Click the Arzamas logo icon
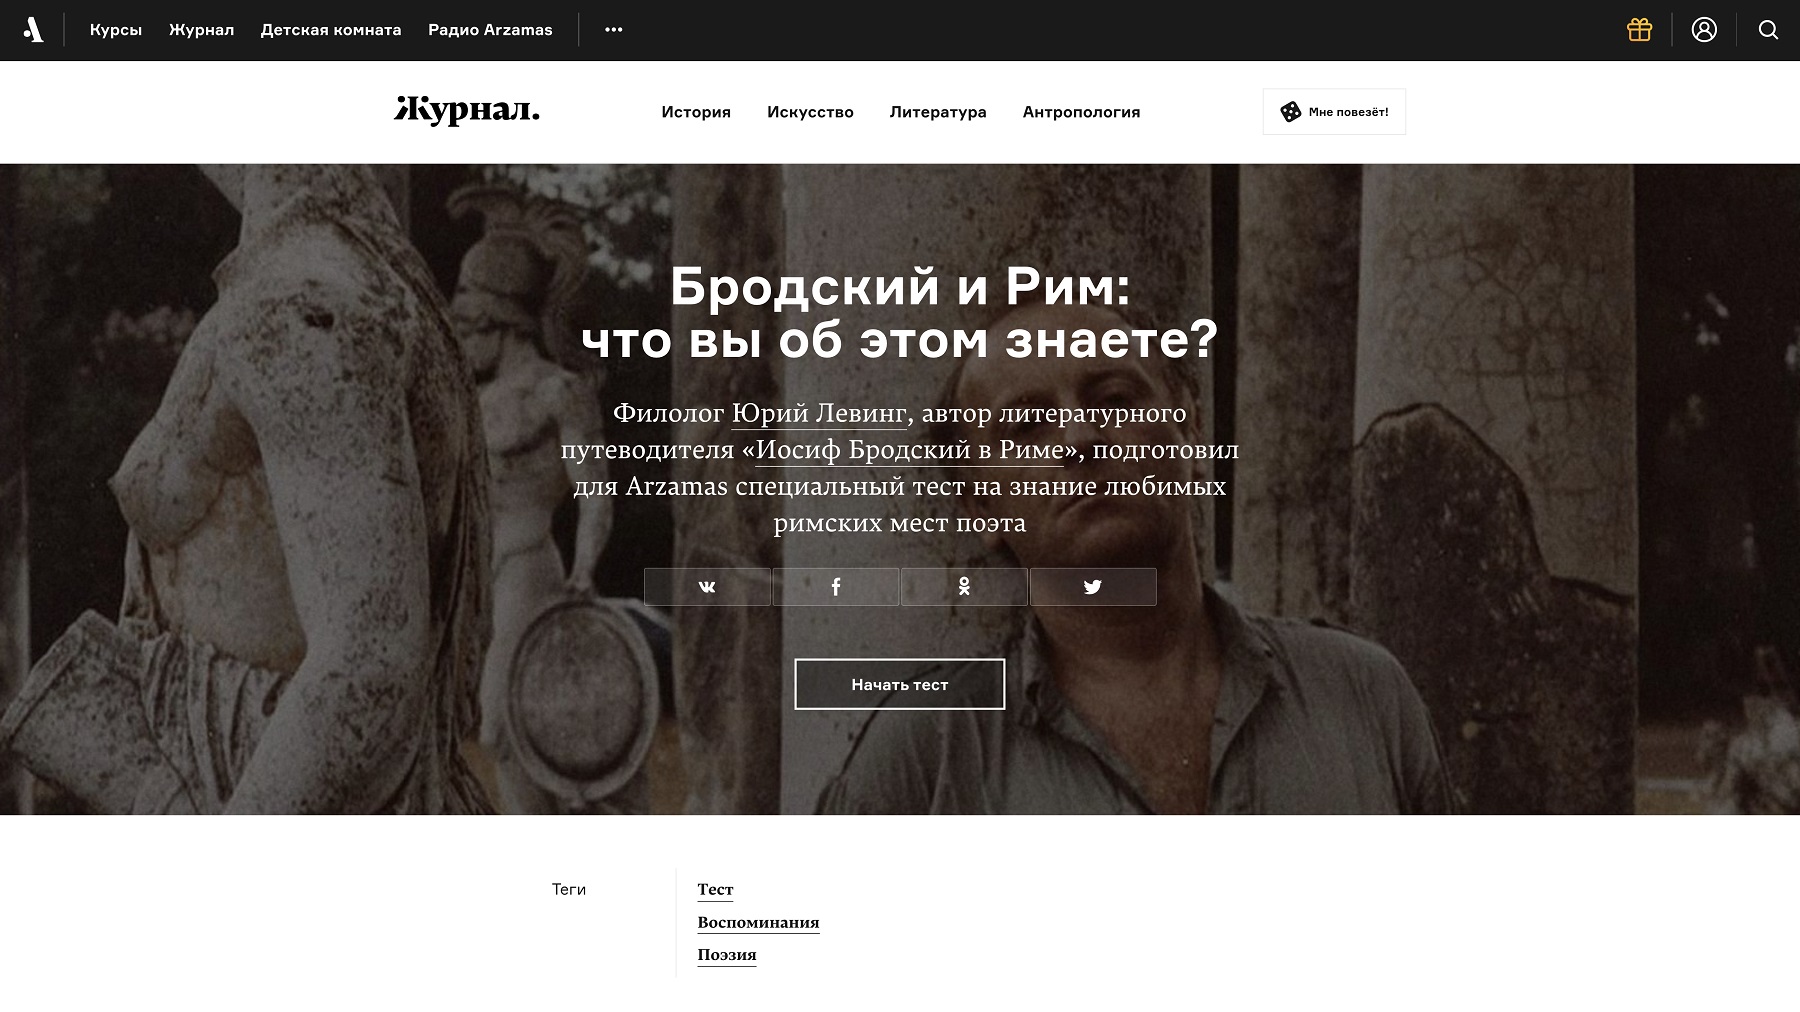The height and width of the screenshot is (1012, 1800). 33,30
